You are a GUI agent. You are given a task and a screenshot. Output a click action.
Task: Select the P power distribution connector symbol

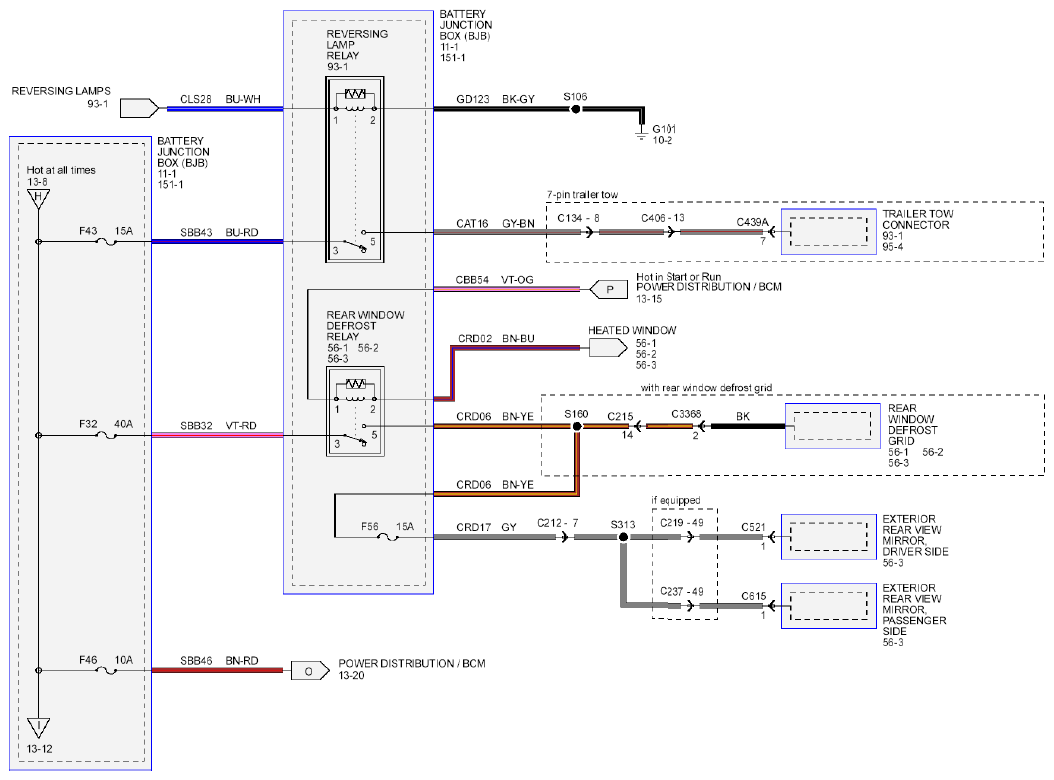click(x=608, y=290)
